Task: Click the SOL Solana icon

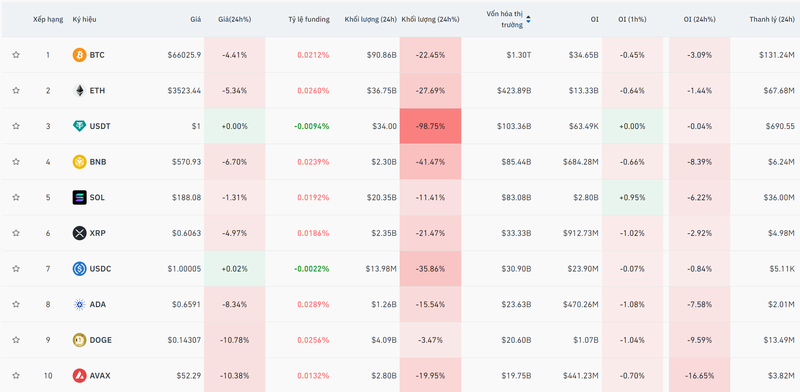Action: [x=79, y=197]
